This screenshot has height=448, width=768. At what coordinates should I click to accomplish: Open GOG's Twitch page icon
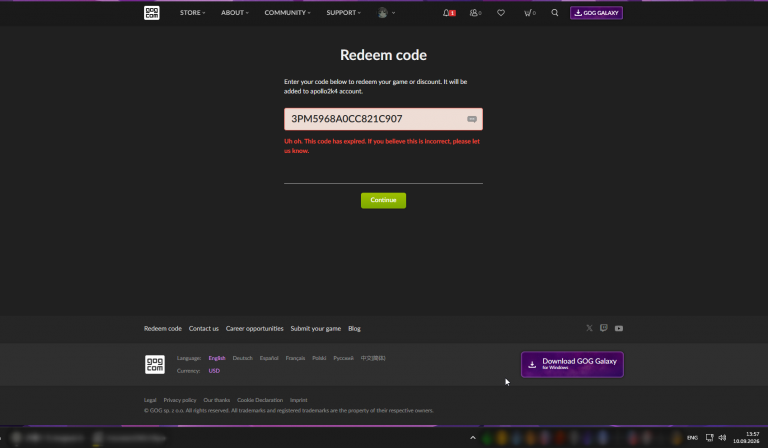pyautogui.click(x=603, y=328)
